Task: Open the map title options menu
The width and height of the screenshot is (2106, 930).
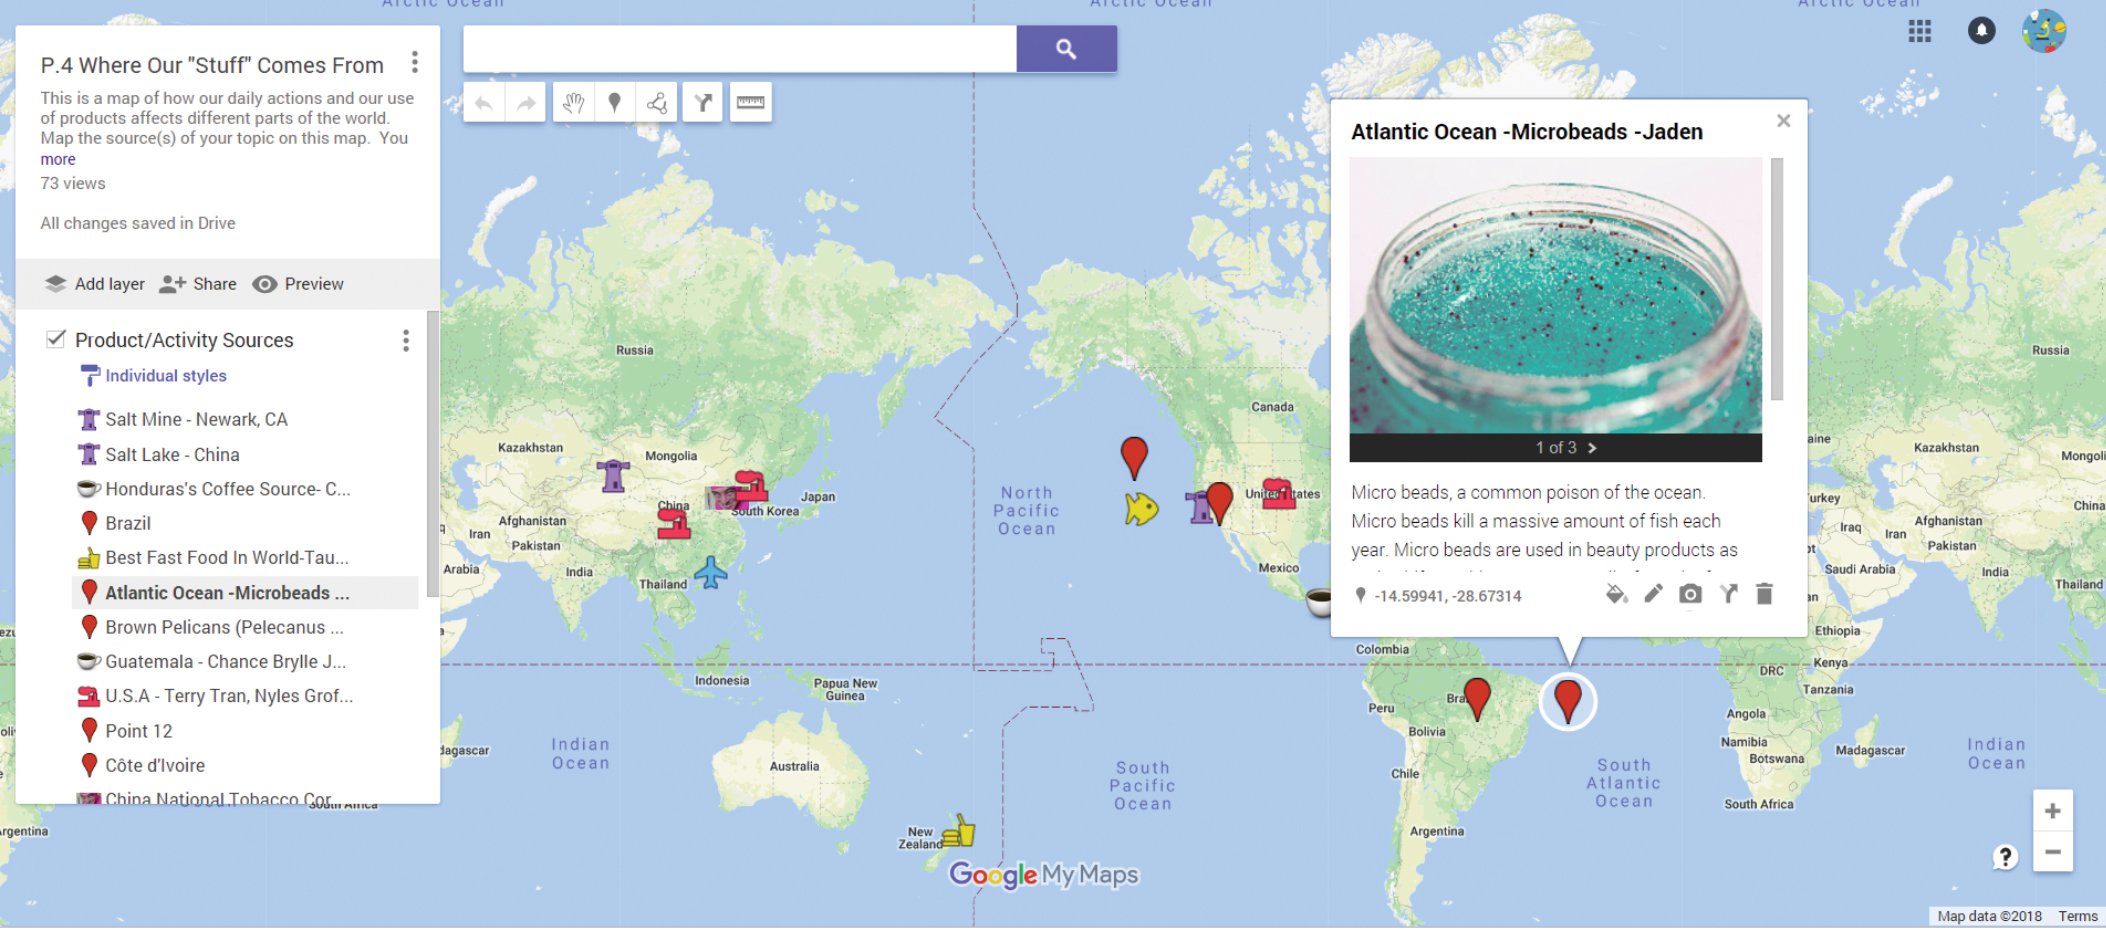Action: click(x=414, y=63)
